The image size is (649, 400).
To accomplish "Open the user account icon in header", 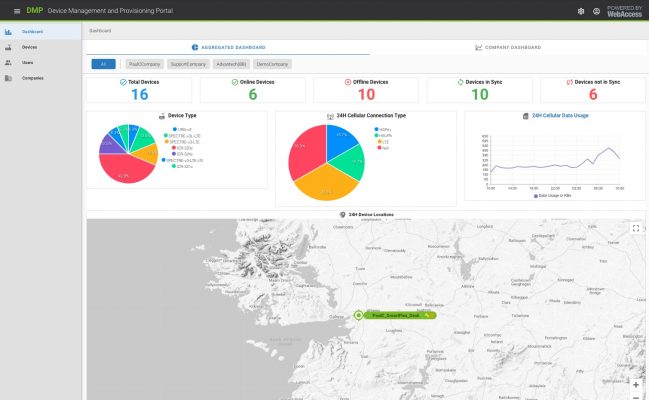I will 597,11.
